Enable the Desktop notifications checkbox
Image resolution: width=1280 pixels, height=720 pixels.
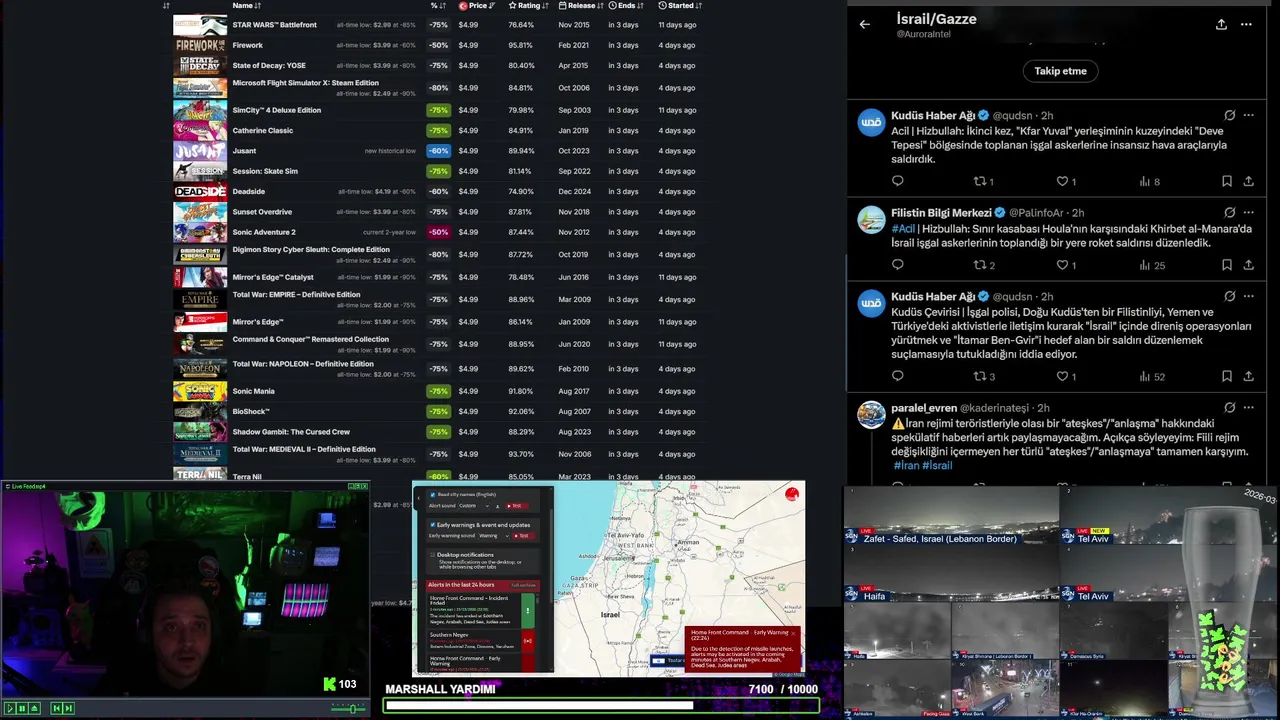pos(432,554)
